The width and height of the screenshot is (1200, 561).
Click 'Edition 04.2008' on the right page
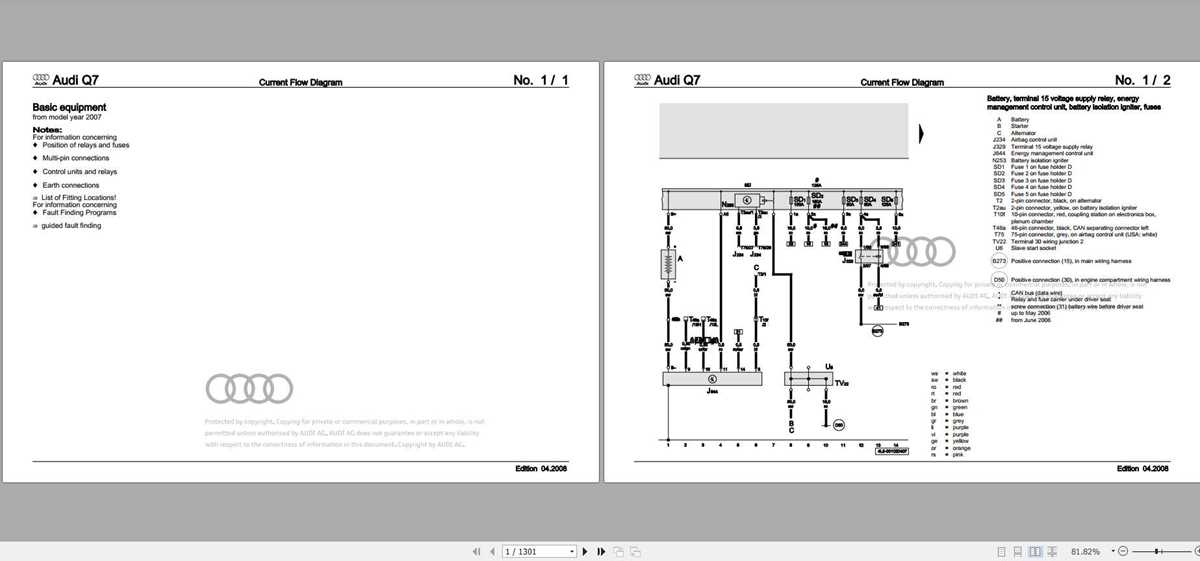coord(1143,468)
